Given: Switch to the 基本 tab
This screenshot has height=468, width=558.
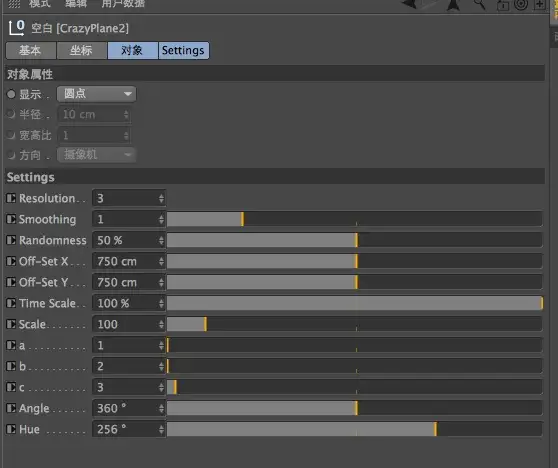Looking at the screenshot, I should (x=31, y=50).
